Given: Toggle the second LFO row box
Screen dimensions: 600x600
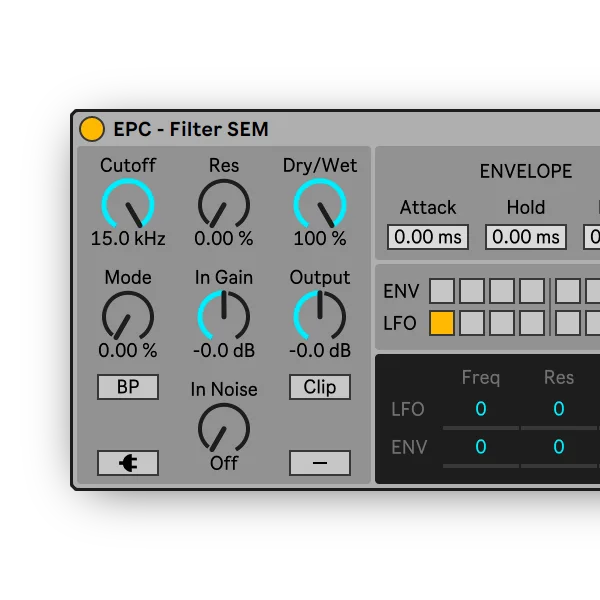Looking at the screenshot, I should pyautogui.click(x=472, y=323).
